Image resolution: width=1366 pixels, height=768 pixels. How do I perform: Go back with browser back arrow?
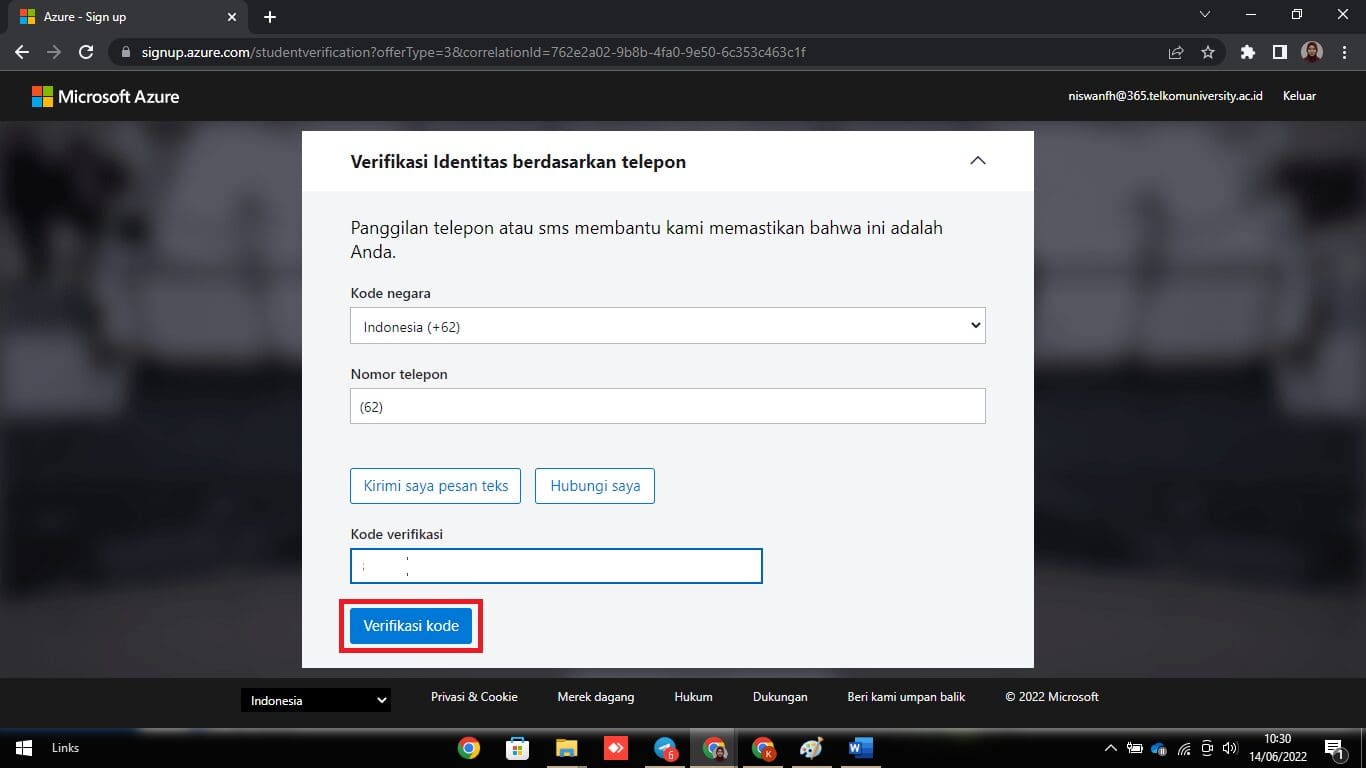point(22,52)
